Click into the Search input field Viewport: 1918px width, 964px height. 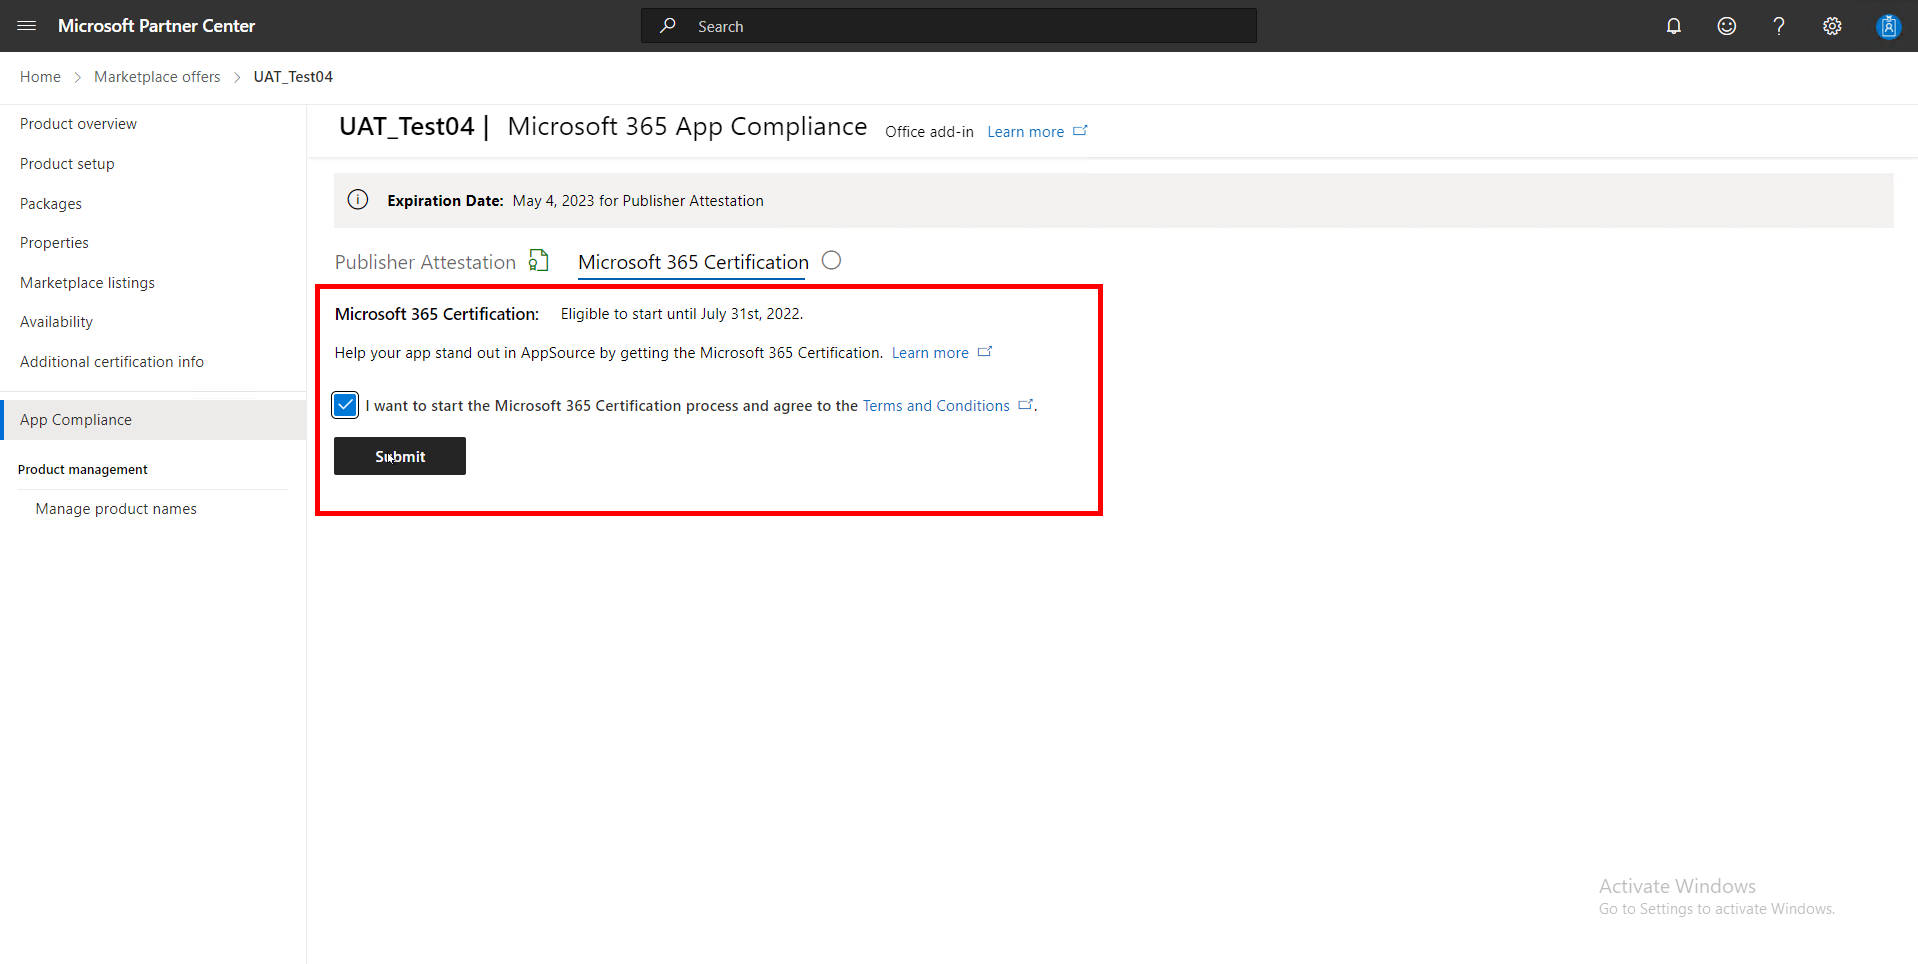949,26
